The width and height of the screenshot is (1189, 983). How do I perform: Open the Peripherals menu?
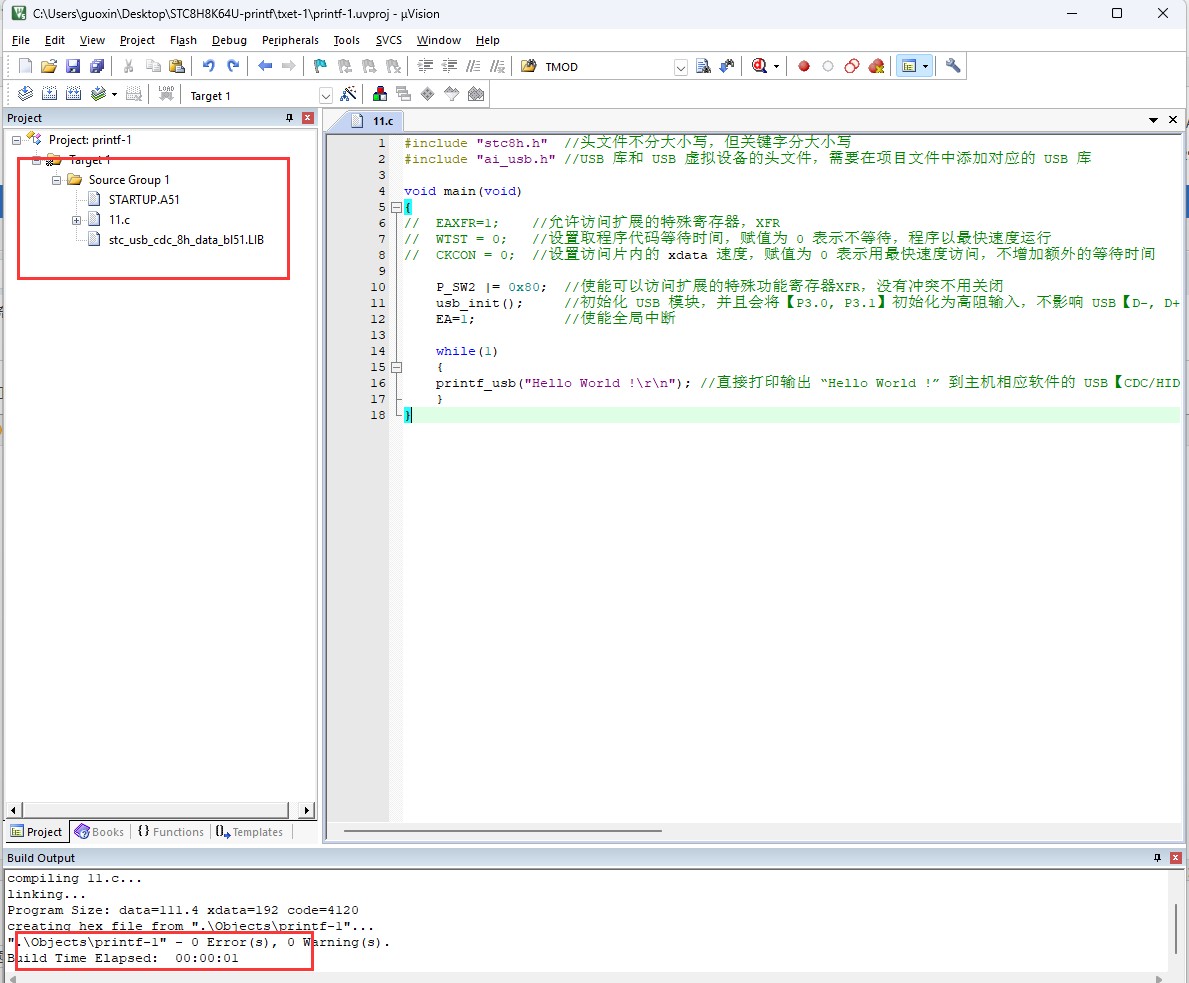point(290,40)
